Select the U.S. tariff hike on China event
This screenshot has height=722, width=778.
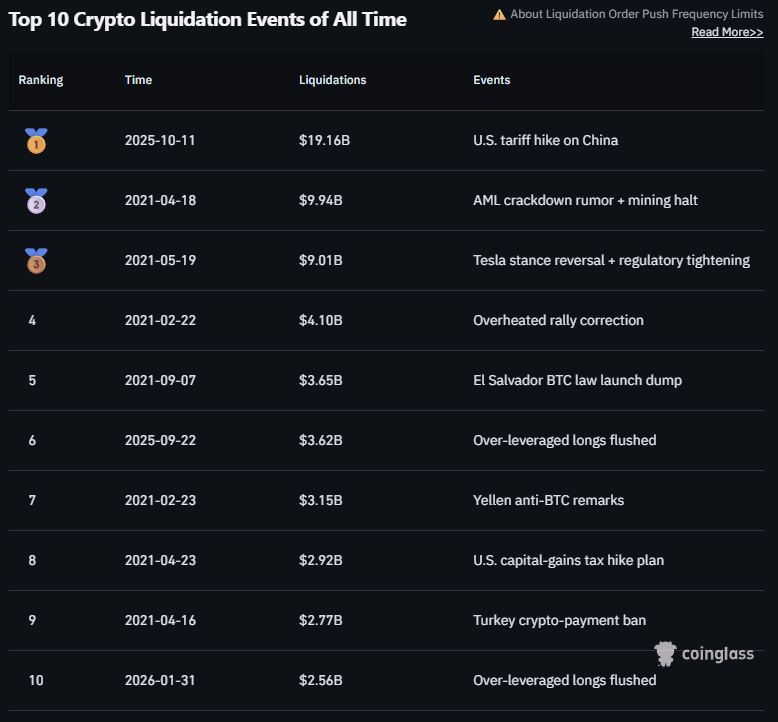coord(545,141)
